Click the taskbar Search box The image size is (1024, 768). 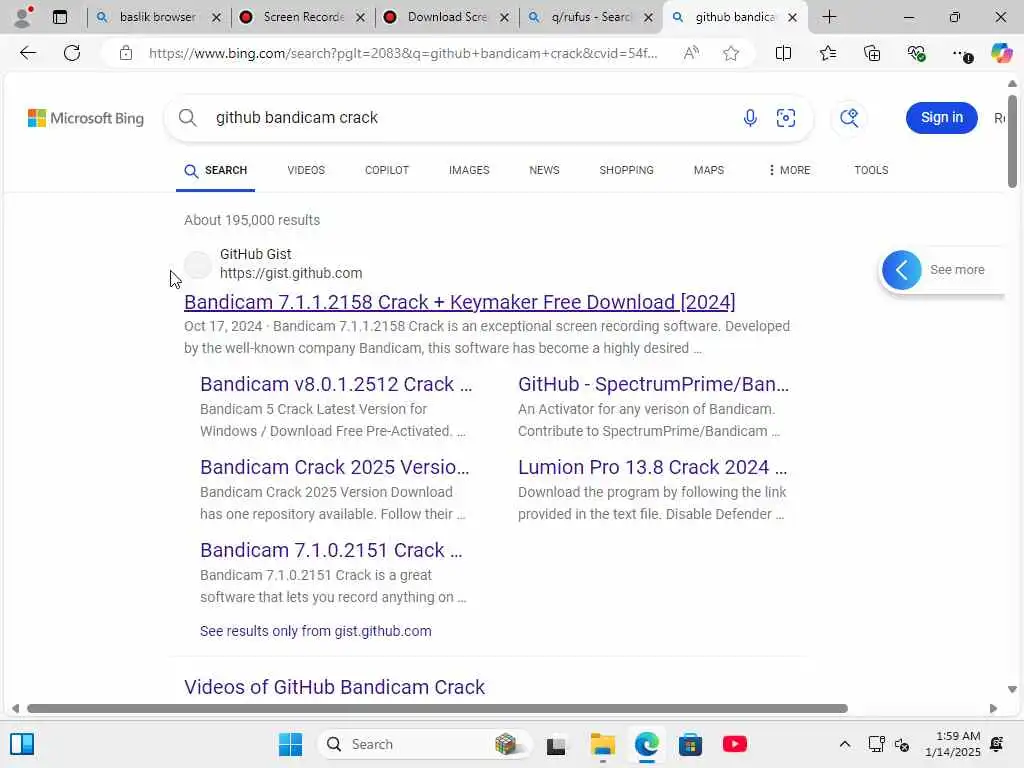pos(424,744)
